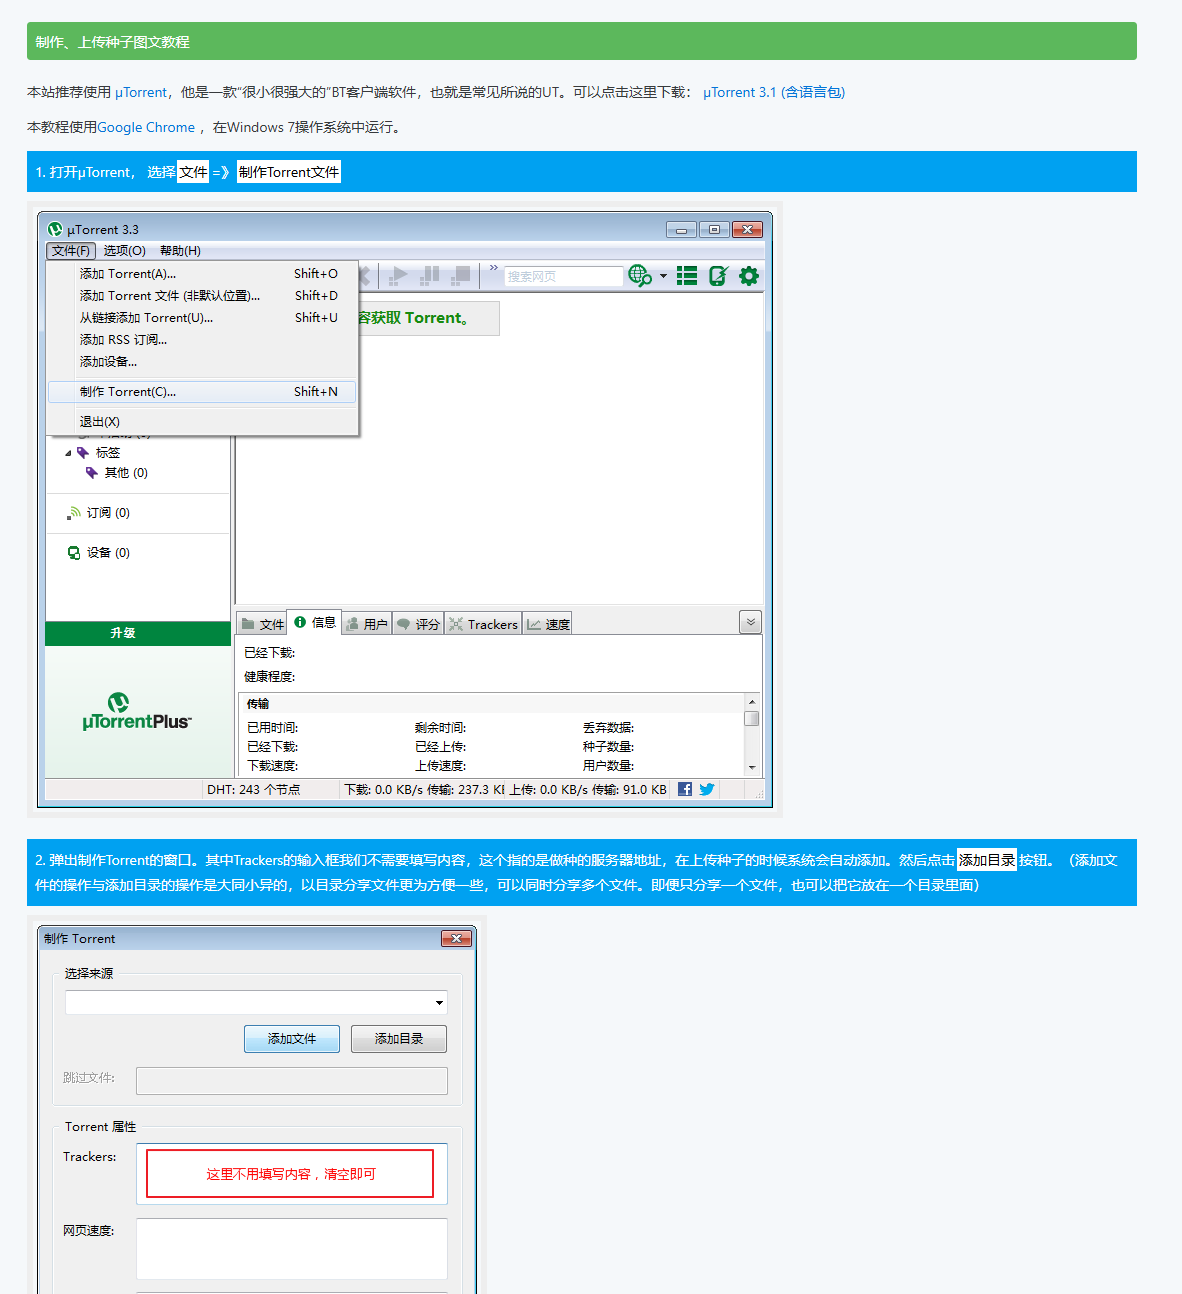The image size is (1182, 1294).
Task: Click the transfer panel scroll up arrow
Action: [752, 702]
